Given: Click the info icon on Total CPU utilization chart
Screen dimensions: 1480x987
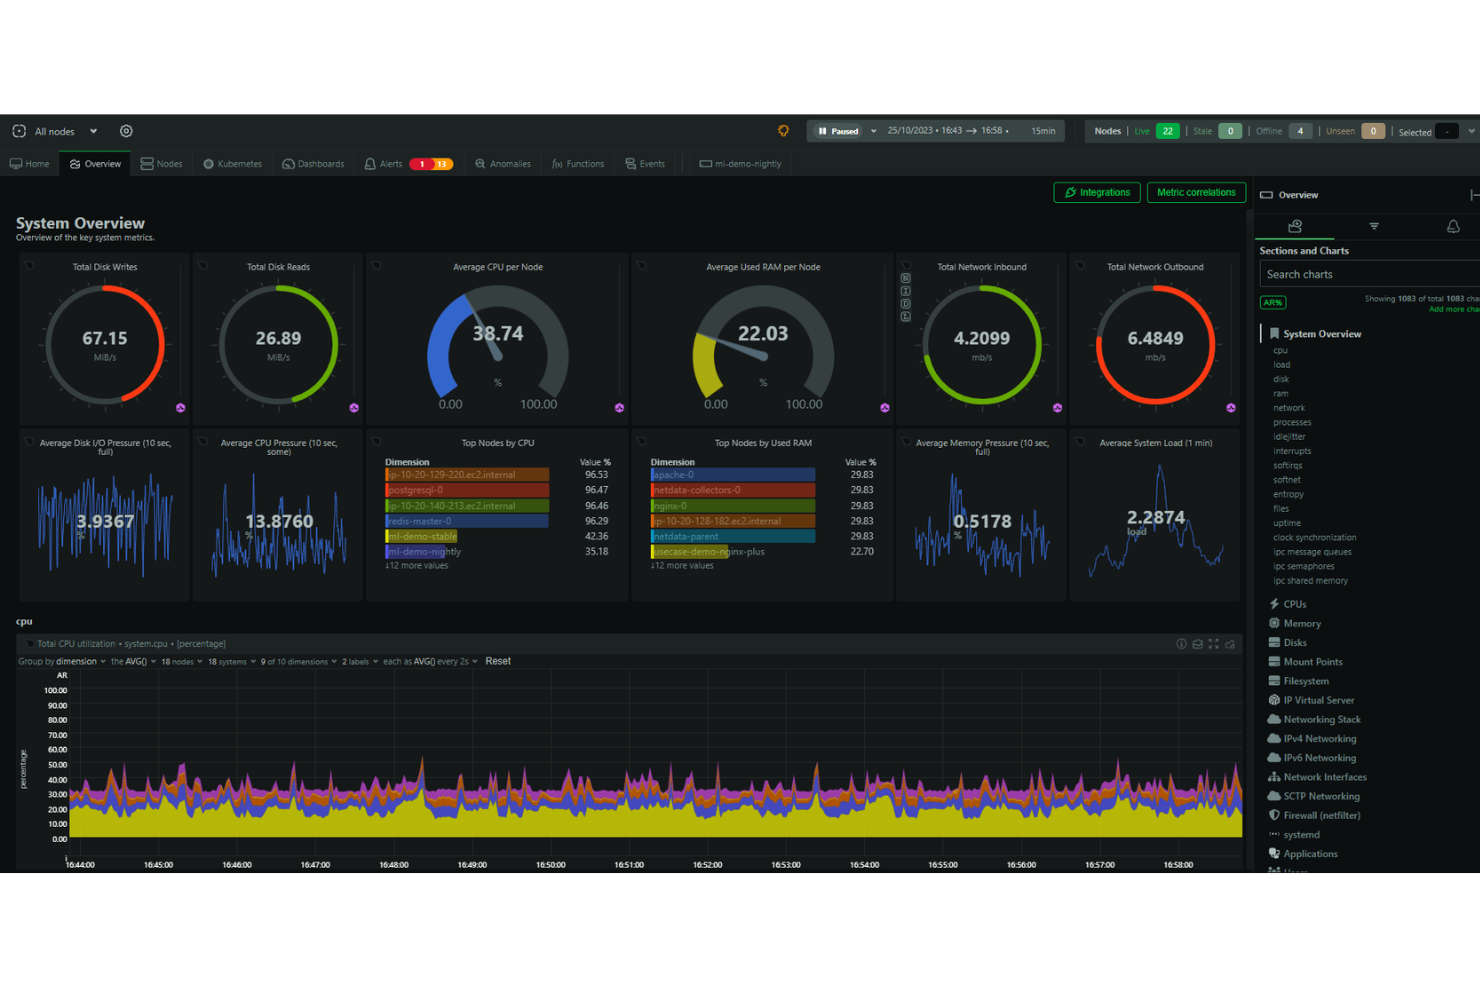Looking at the screenshot, I should (1181, 644).
